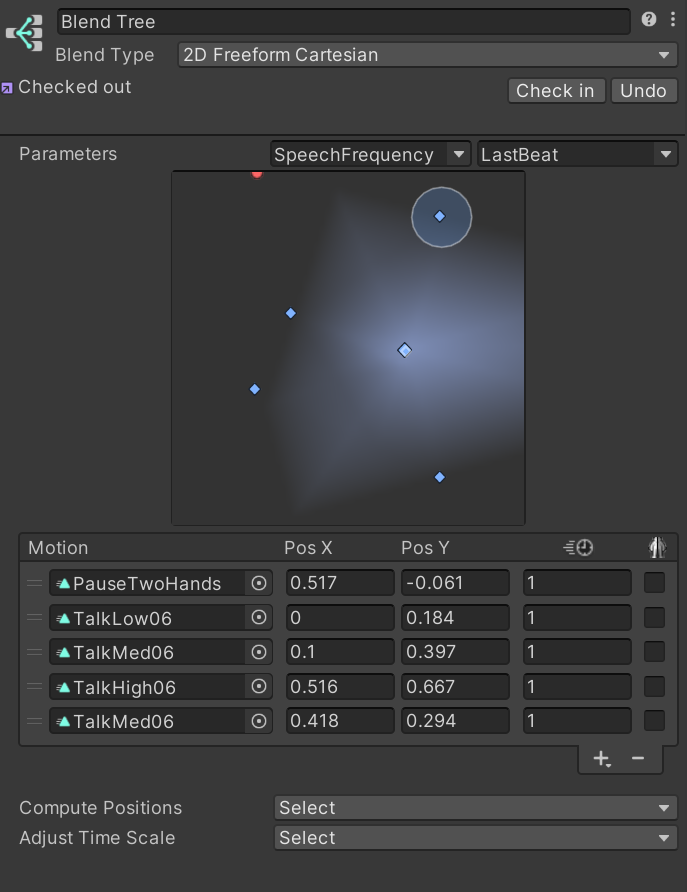
Task: Open the Compute Positions Select dropdown
Action: tap(475, 808)
